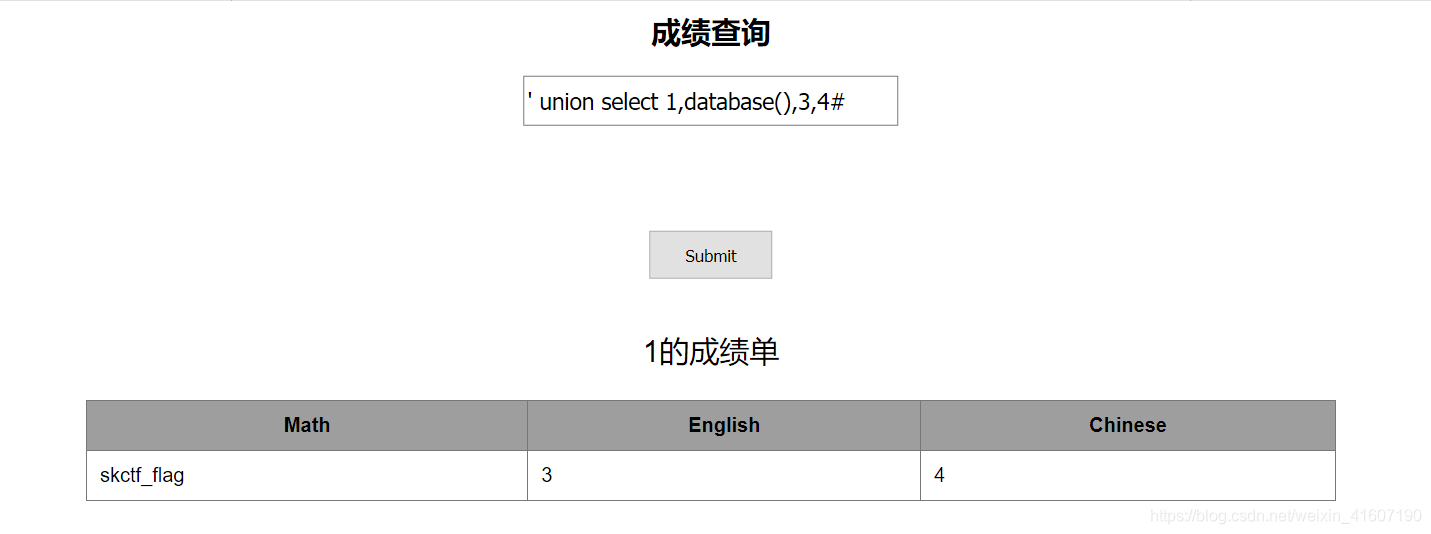Click the 成绩查询 page heading
Screen dimensions: 1431x534
(710, 33)
